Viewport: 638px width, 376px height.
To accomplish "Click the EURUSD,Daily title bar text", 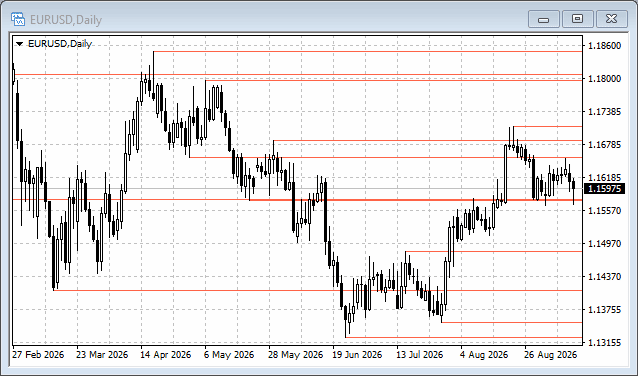I will click(x=66, y=20).
